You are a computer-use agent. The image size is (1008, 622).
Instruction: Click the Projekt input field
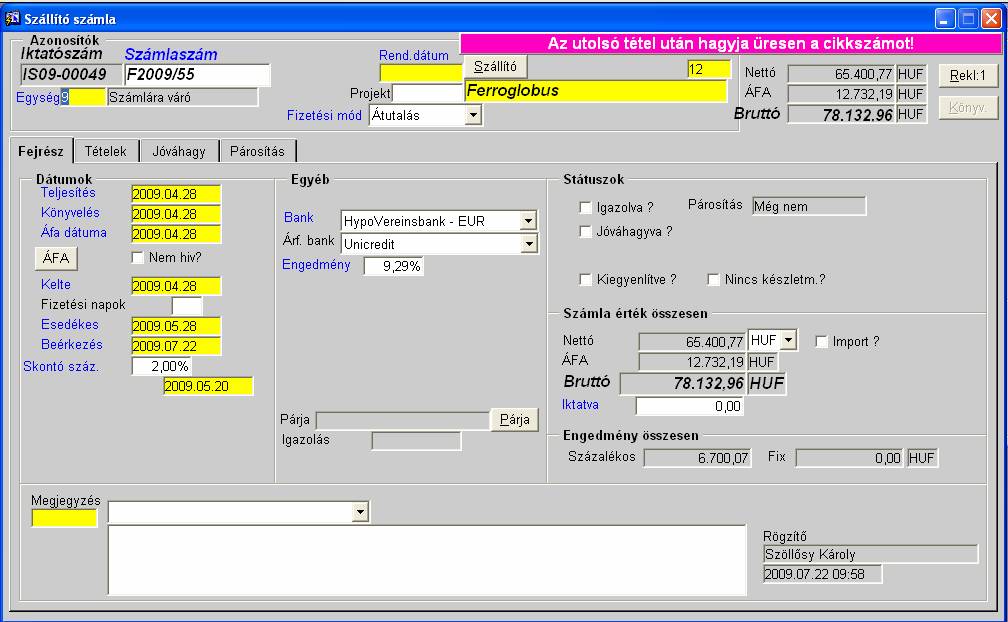point(428,94)
